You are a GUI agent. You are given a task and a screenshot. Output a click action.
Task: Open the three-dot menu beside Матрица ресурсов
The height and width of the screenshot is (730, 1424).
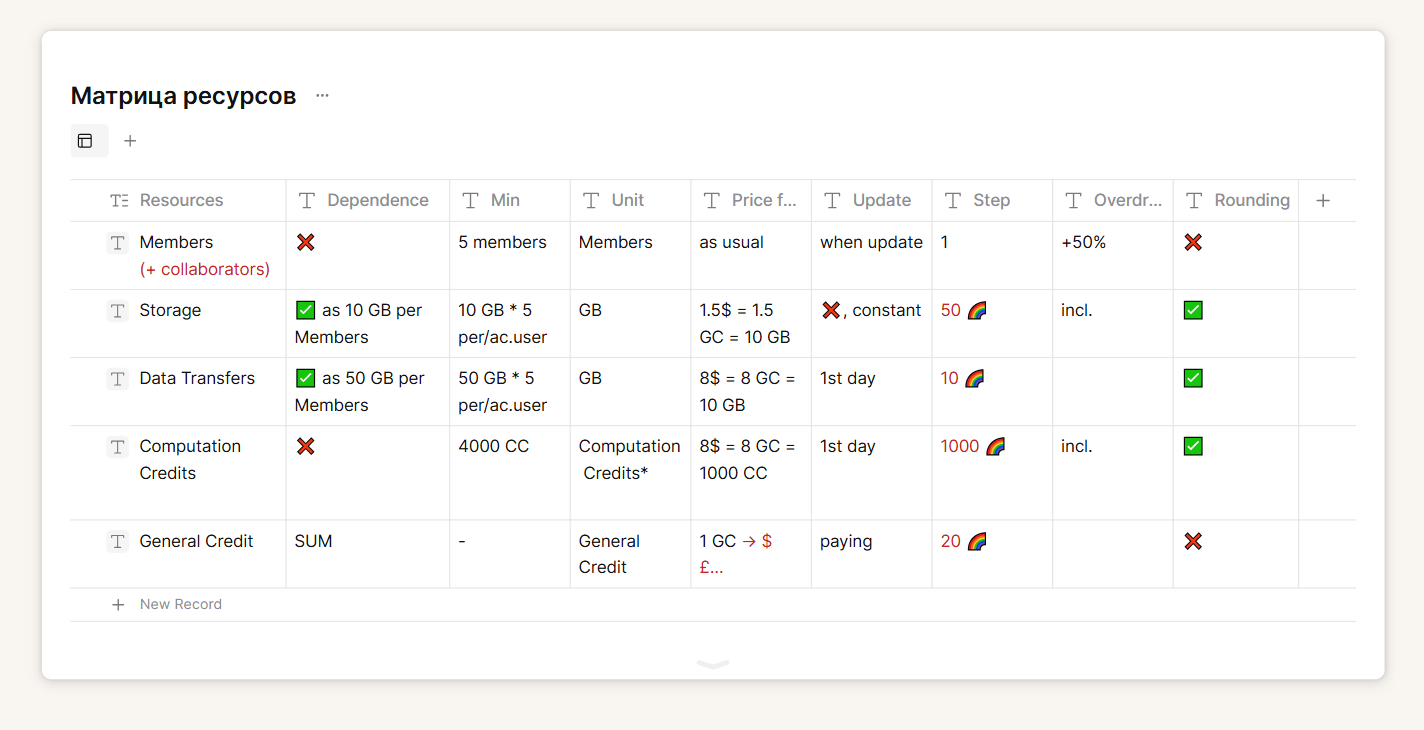pos(322,96)
